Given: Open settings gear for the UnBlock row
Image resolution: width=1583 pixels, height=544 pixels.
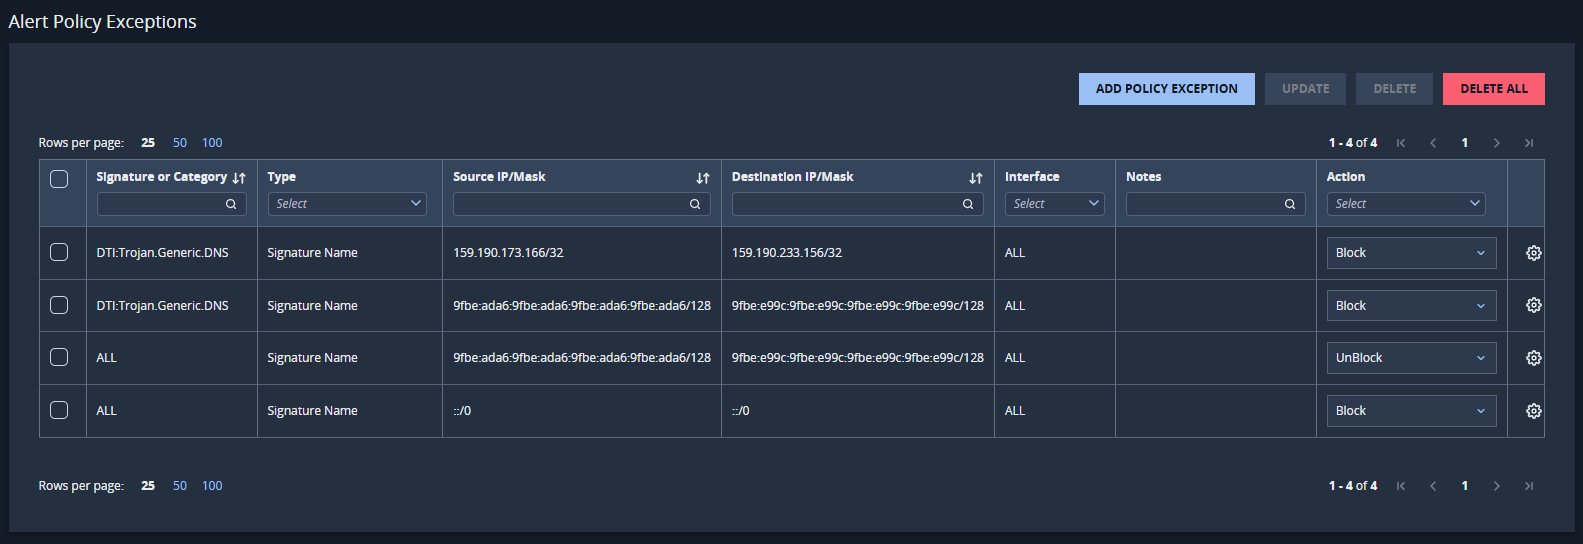Looking at the screenshot, I should click(x=1533, y=358).
